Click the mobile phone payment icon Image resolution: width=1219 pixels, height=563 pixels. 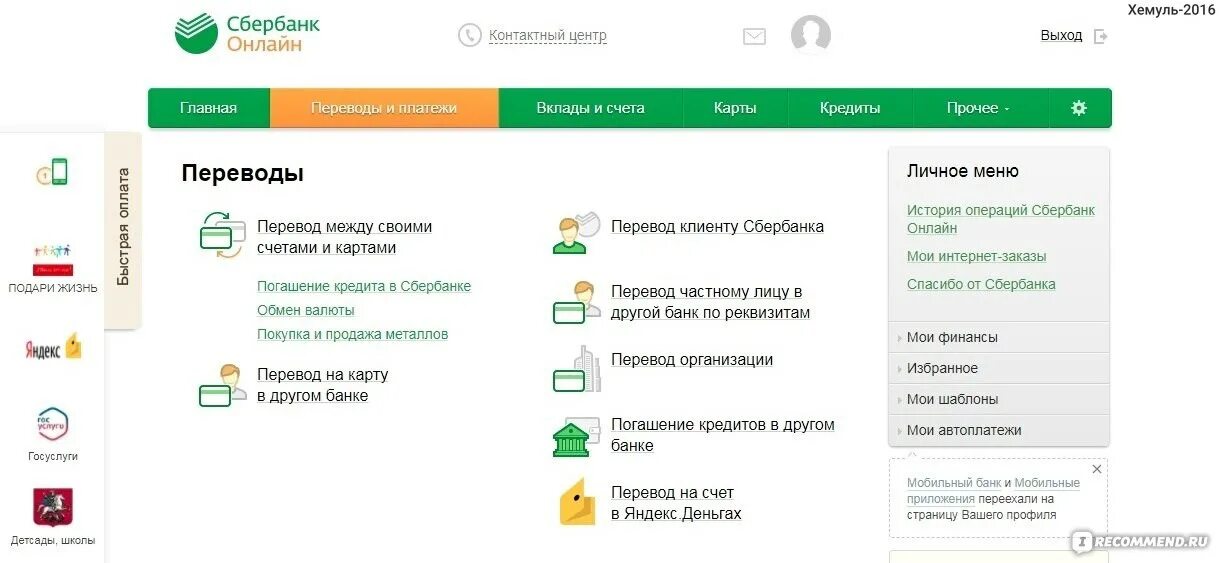52,172
